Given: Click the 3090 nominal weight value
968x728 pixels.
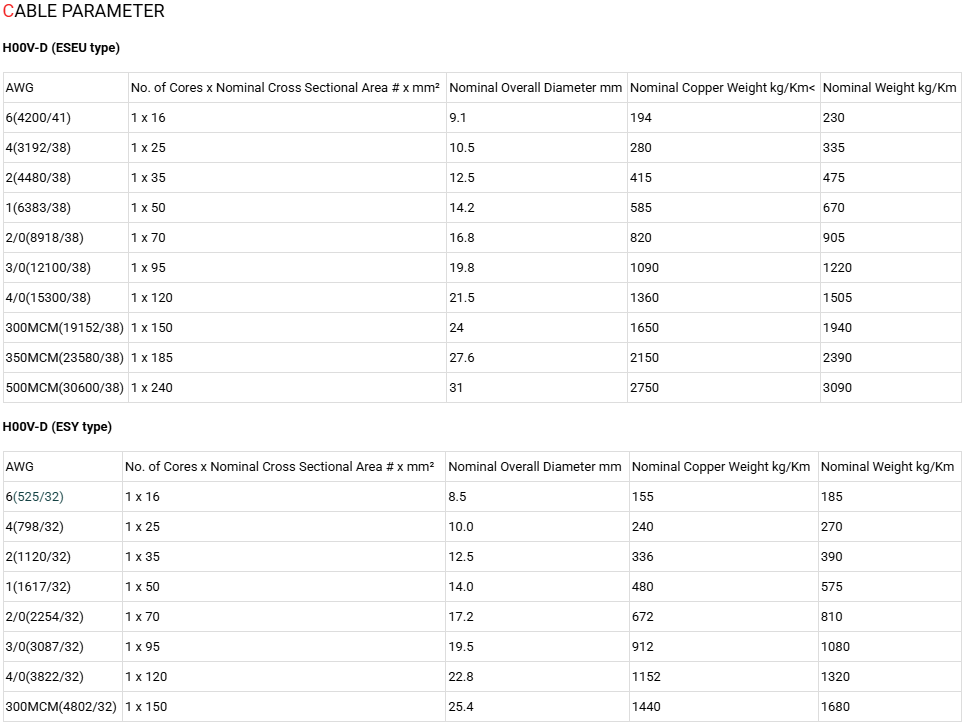Looking at the screenshot, I should (837, 388).
